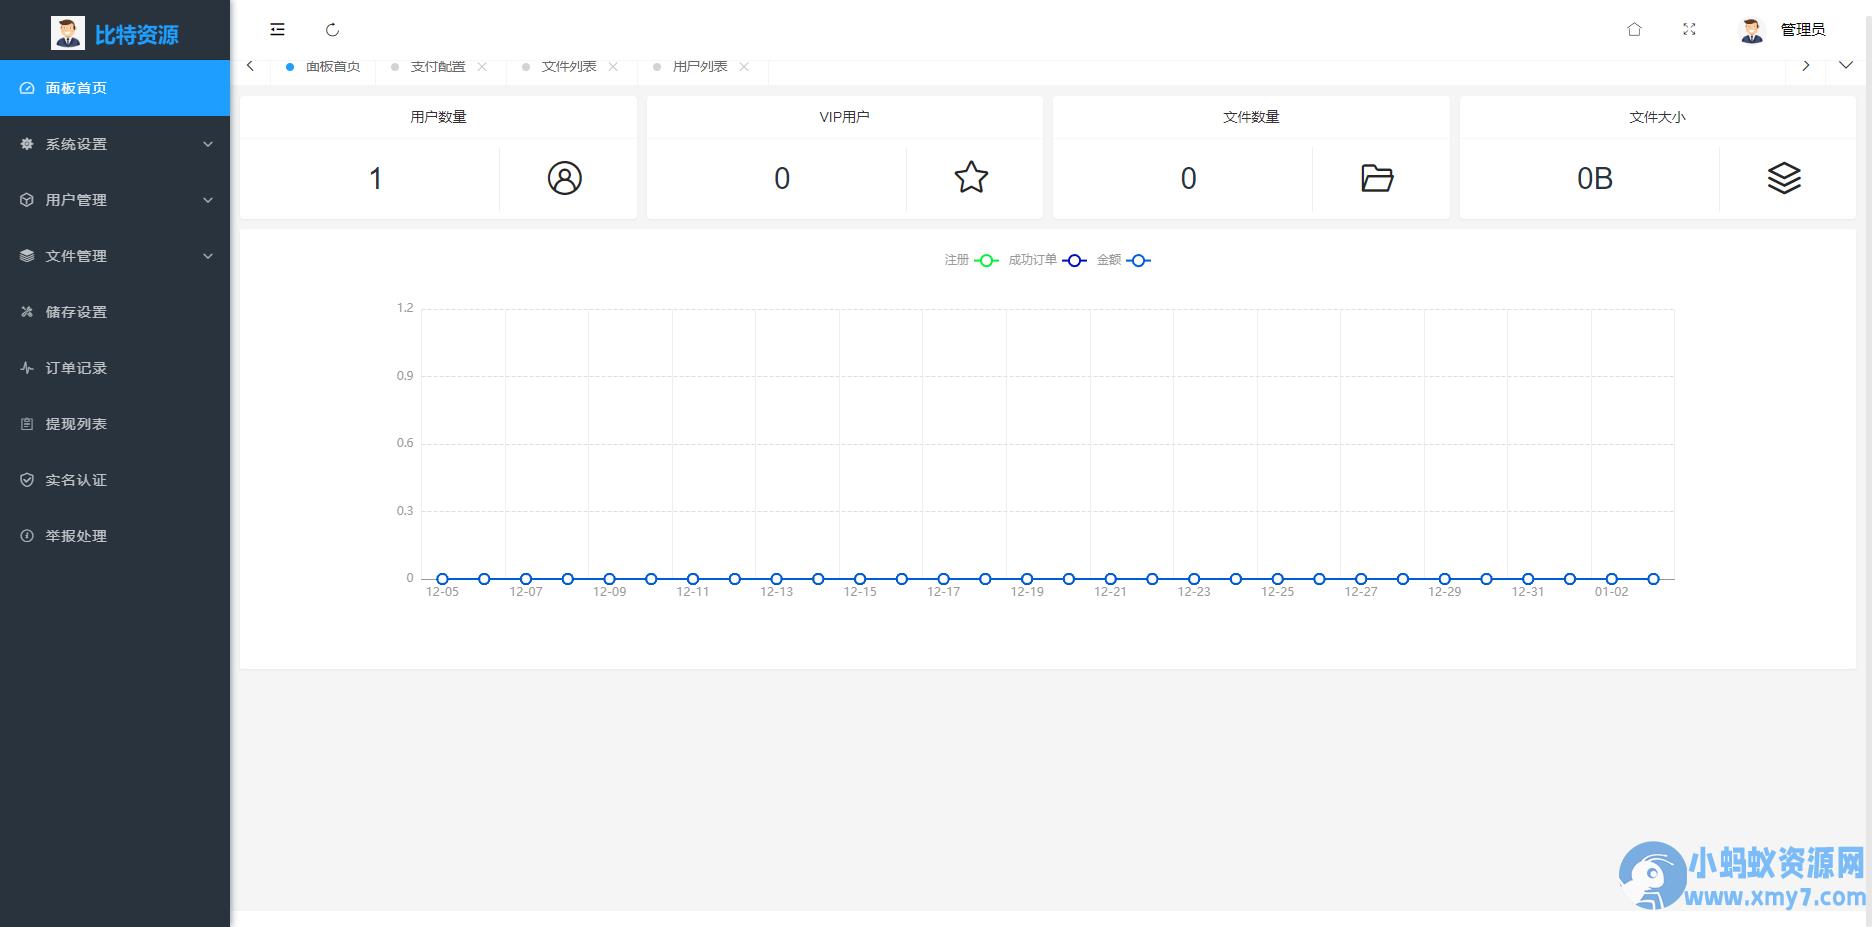1872x927 pixels.
Task: Click the 12-25 x-axis label
Action: [1277, 592]
